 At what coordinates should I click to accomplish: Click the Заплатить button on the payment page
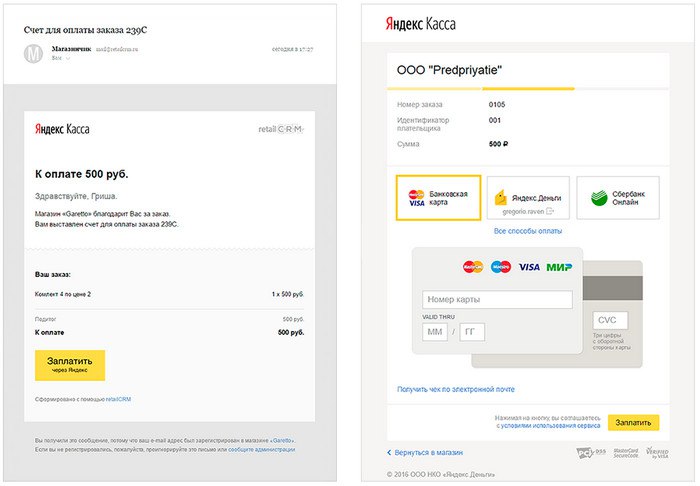(633, 422)
